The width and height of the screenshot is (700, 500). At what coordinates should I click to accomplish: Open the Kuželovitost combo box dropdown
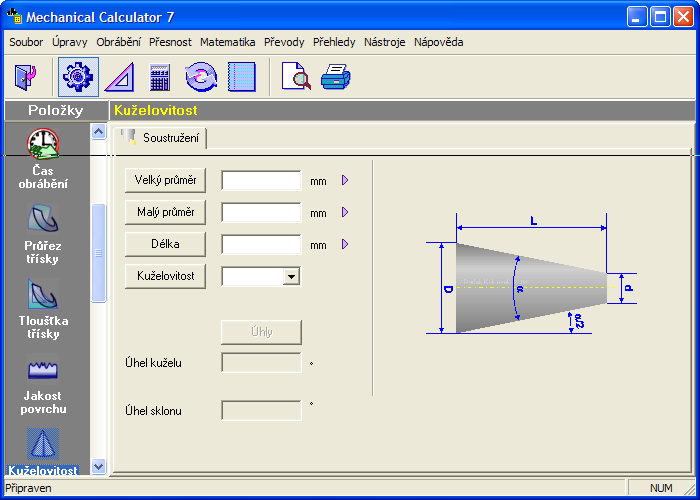[x=292, y=276]
